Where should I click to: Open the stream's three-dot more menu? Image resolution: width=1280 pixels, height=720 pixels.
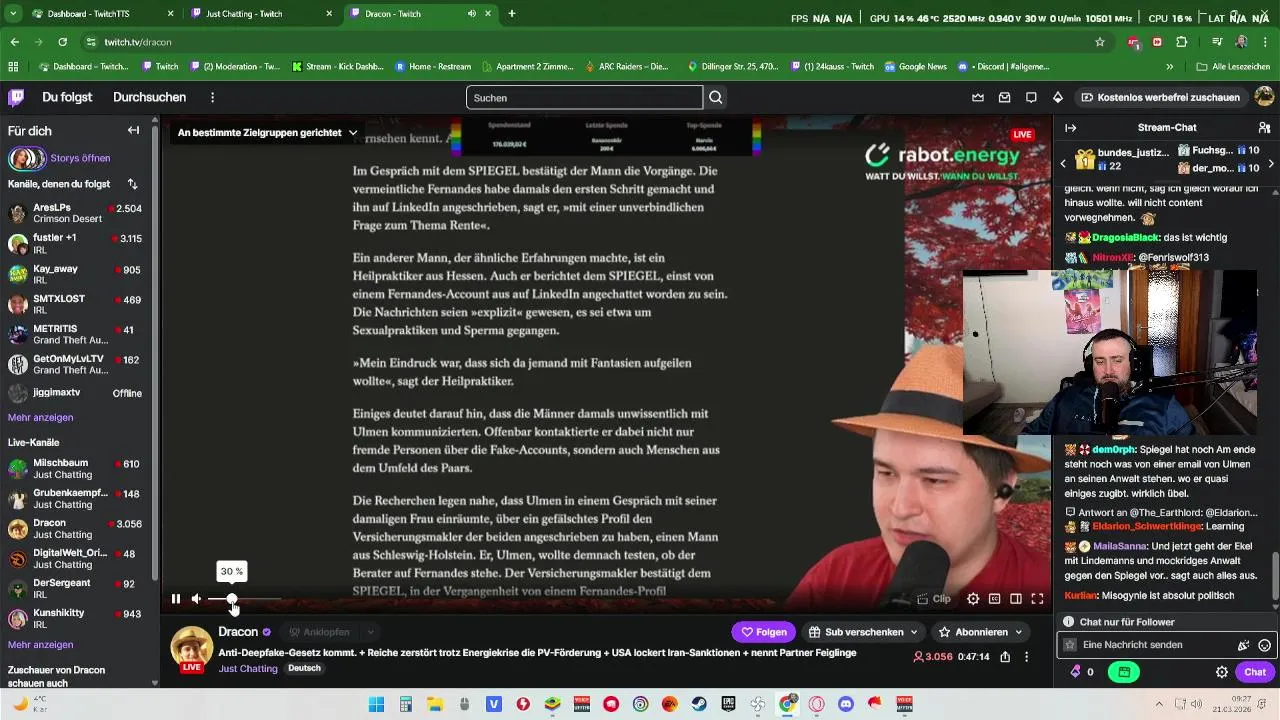(x=1026, y=657)
